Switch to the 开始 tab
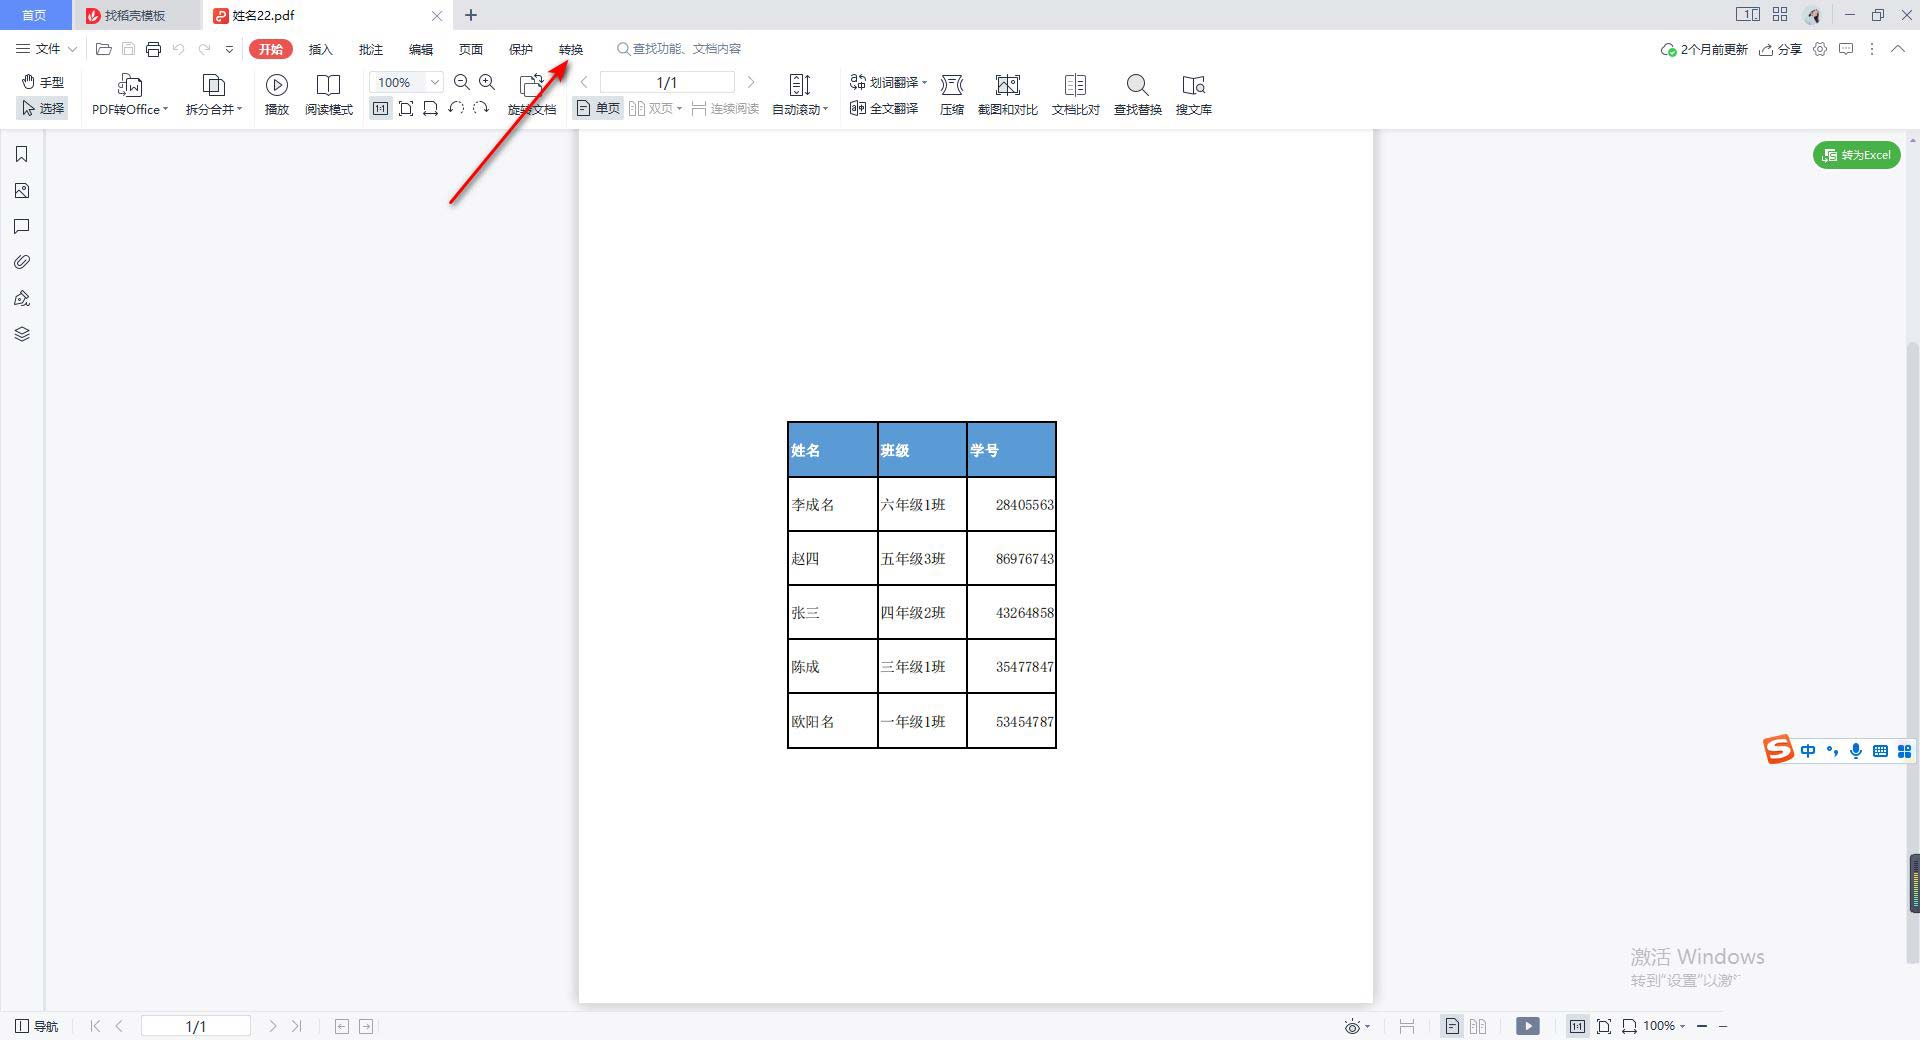 (271, 49)
